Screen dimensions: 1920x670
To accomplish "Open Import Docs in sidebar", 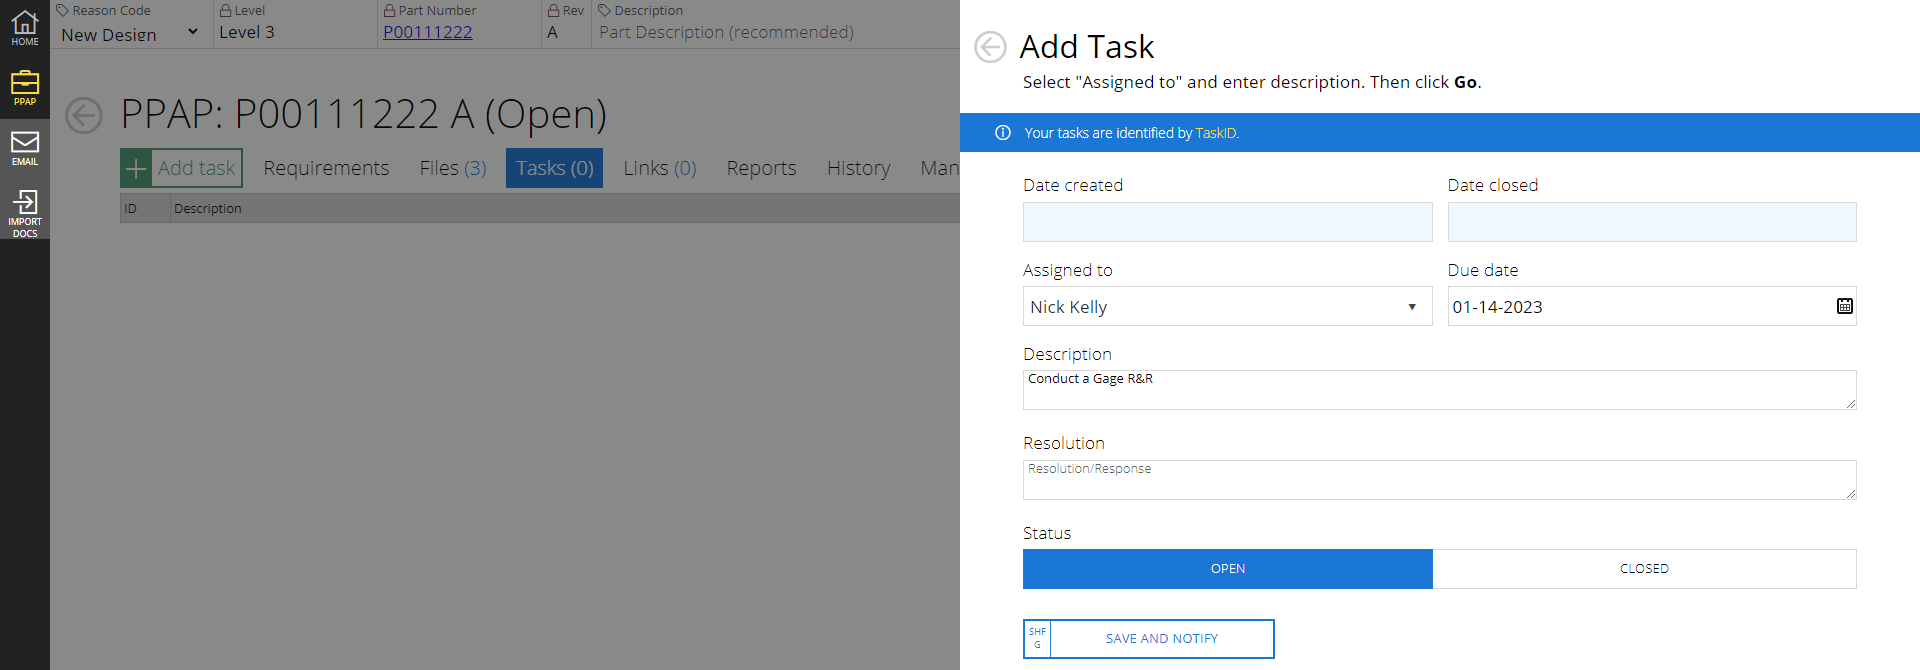I will pyautogui.click(x=25, y=213).
